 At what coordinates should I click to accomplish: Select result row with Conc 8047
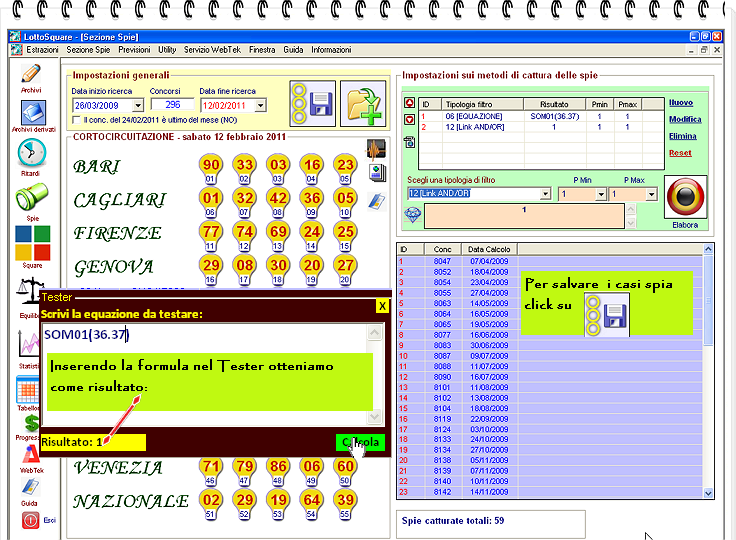550,261
